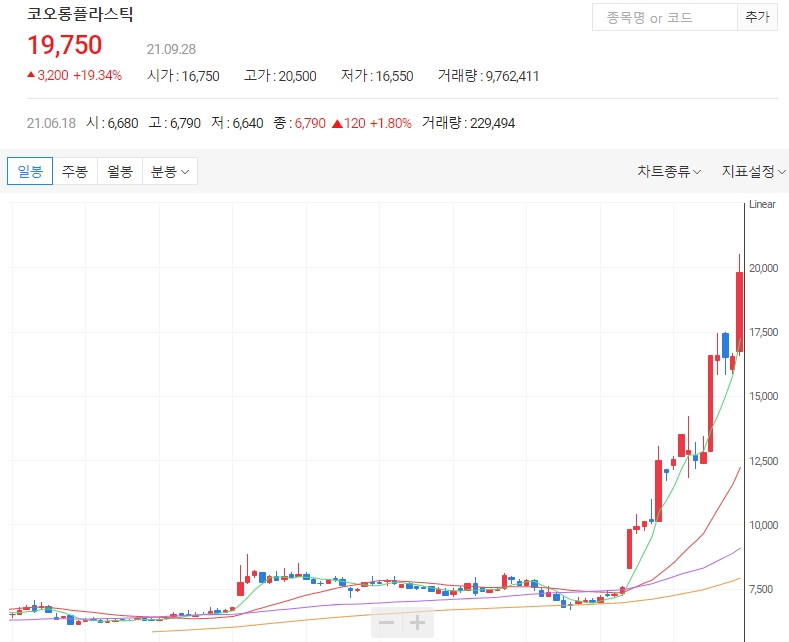
Task: Open the 지표설정 indicator settings dropdown
Action: (x=753, y=172)
